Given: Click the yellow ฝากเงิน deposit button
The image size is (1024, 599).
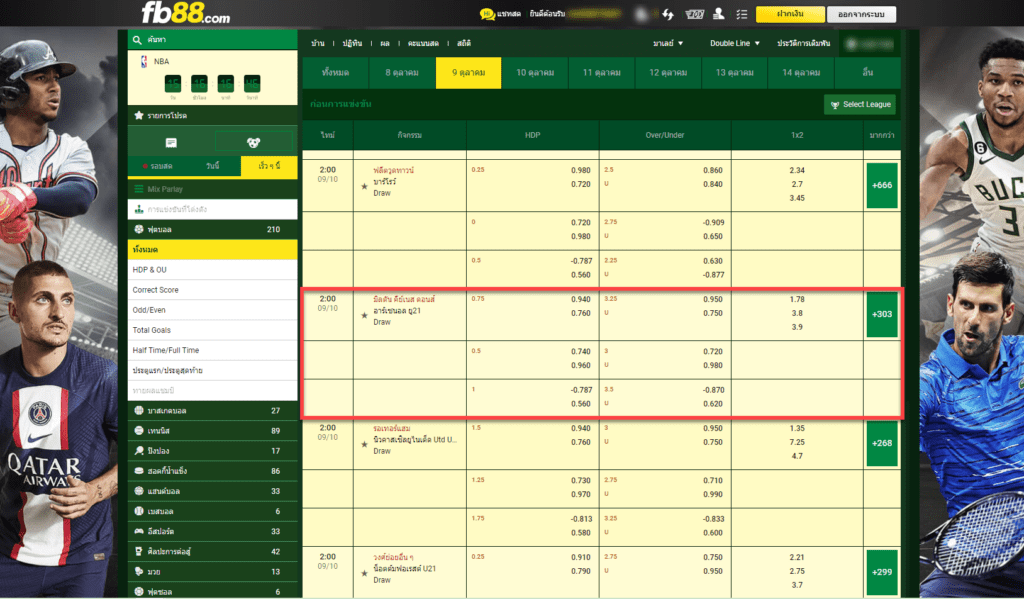Looking at the screenshot, I should pyautogui.click(x=790, y=14).
